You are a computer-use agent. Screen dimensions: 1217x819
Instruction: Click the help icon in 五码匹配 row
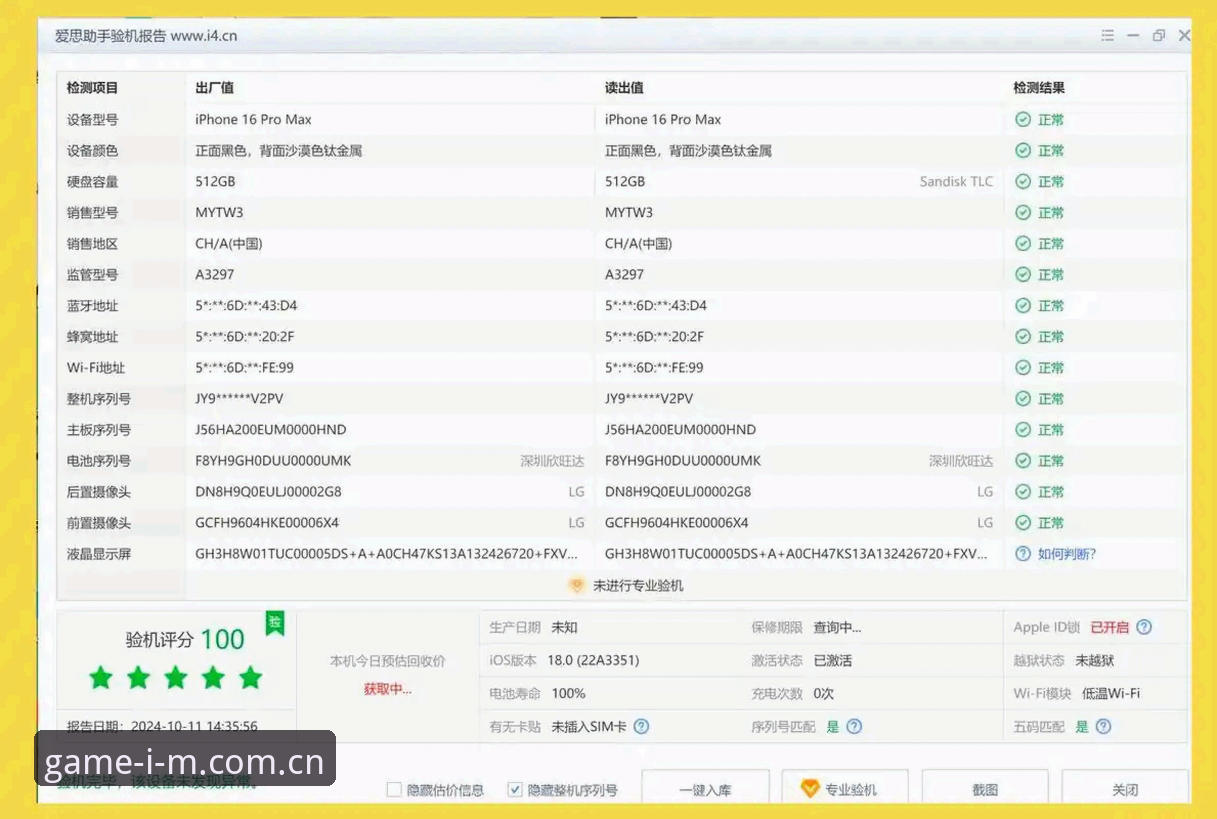(x=1103, y=726)
